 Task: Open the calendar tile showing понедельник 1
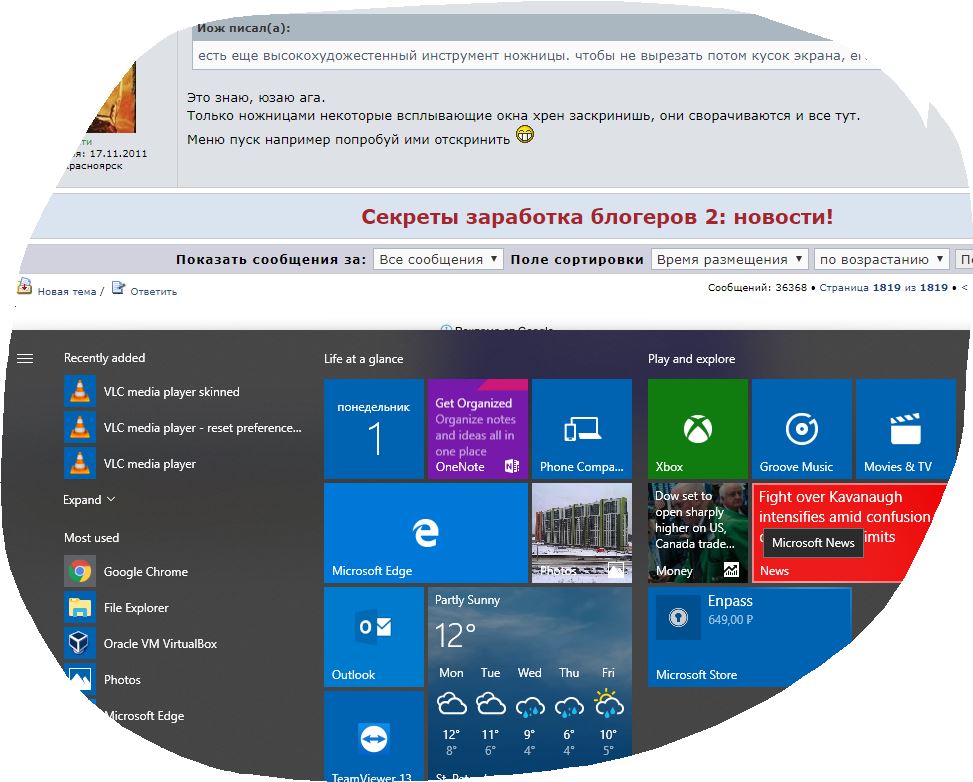374,429
